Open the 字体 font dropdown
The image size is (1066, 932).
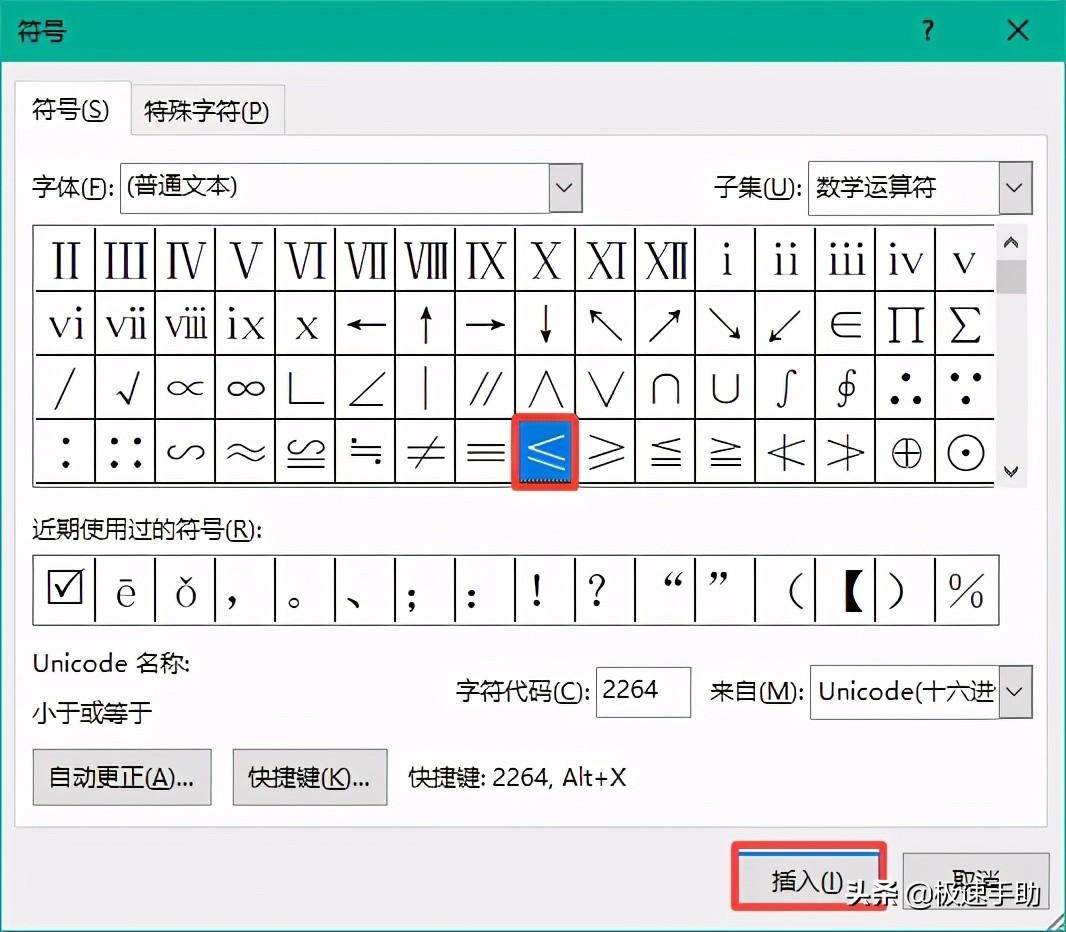click(565, 188)
